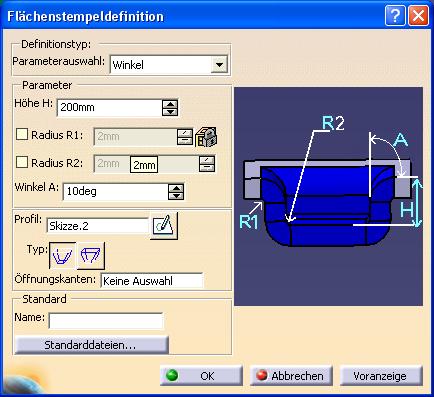Viewport: 434px width, 397px height.
Task: Click the help question mark icon
Action: pos(395,15)
